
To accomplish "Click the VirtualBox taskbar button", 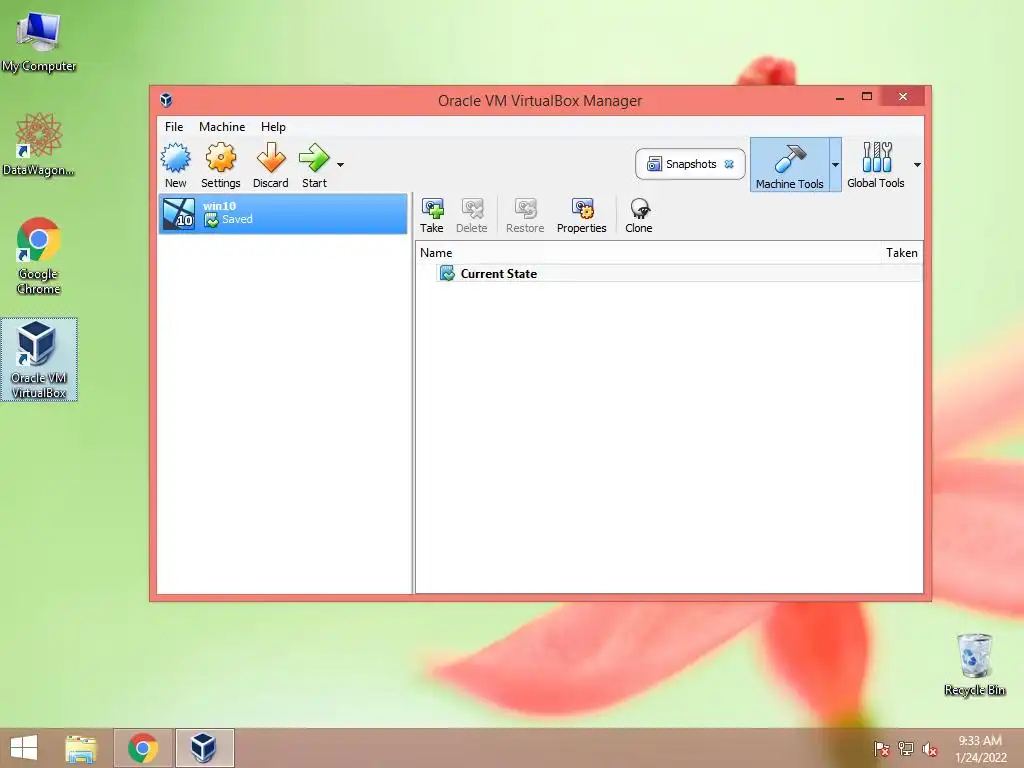I will click(x=204, y=748).
